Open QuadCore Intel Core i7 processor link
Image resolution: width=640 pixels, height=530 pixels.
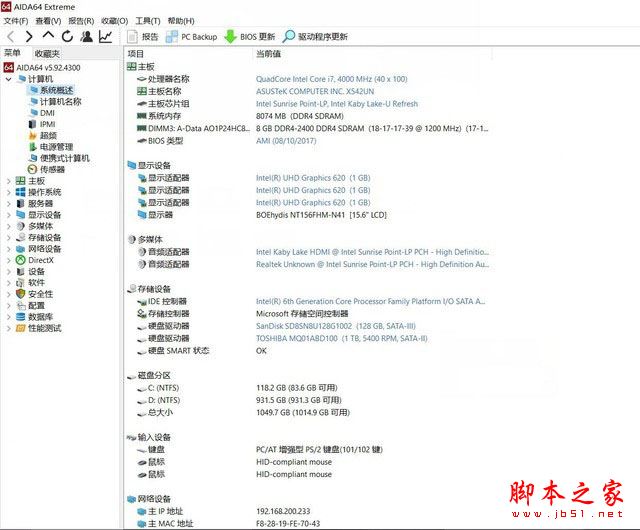(x=331, y=79)
